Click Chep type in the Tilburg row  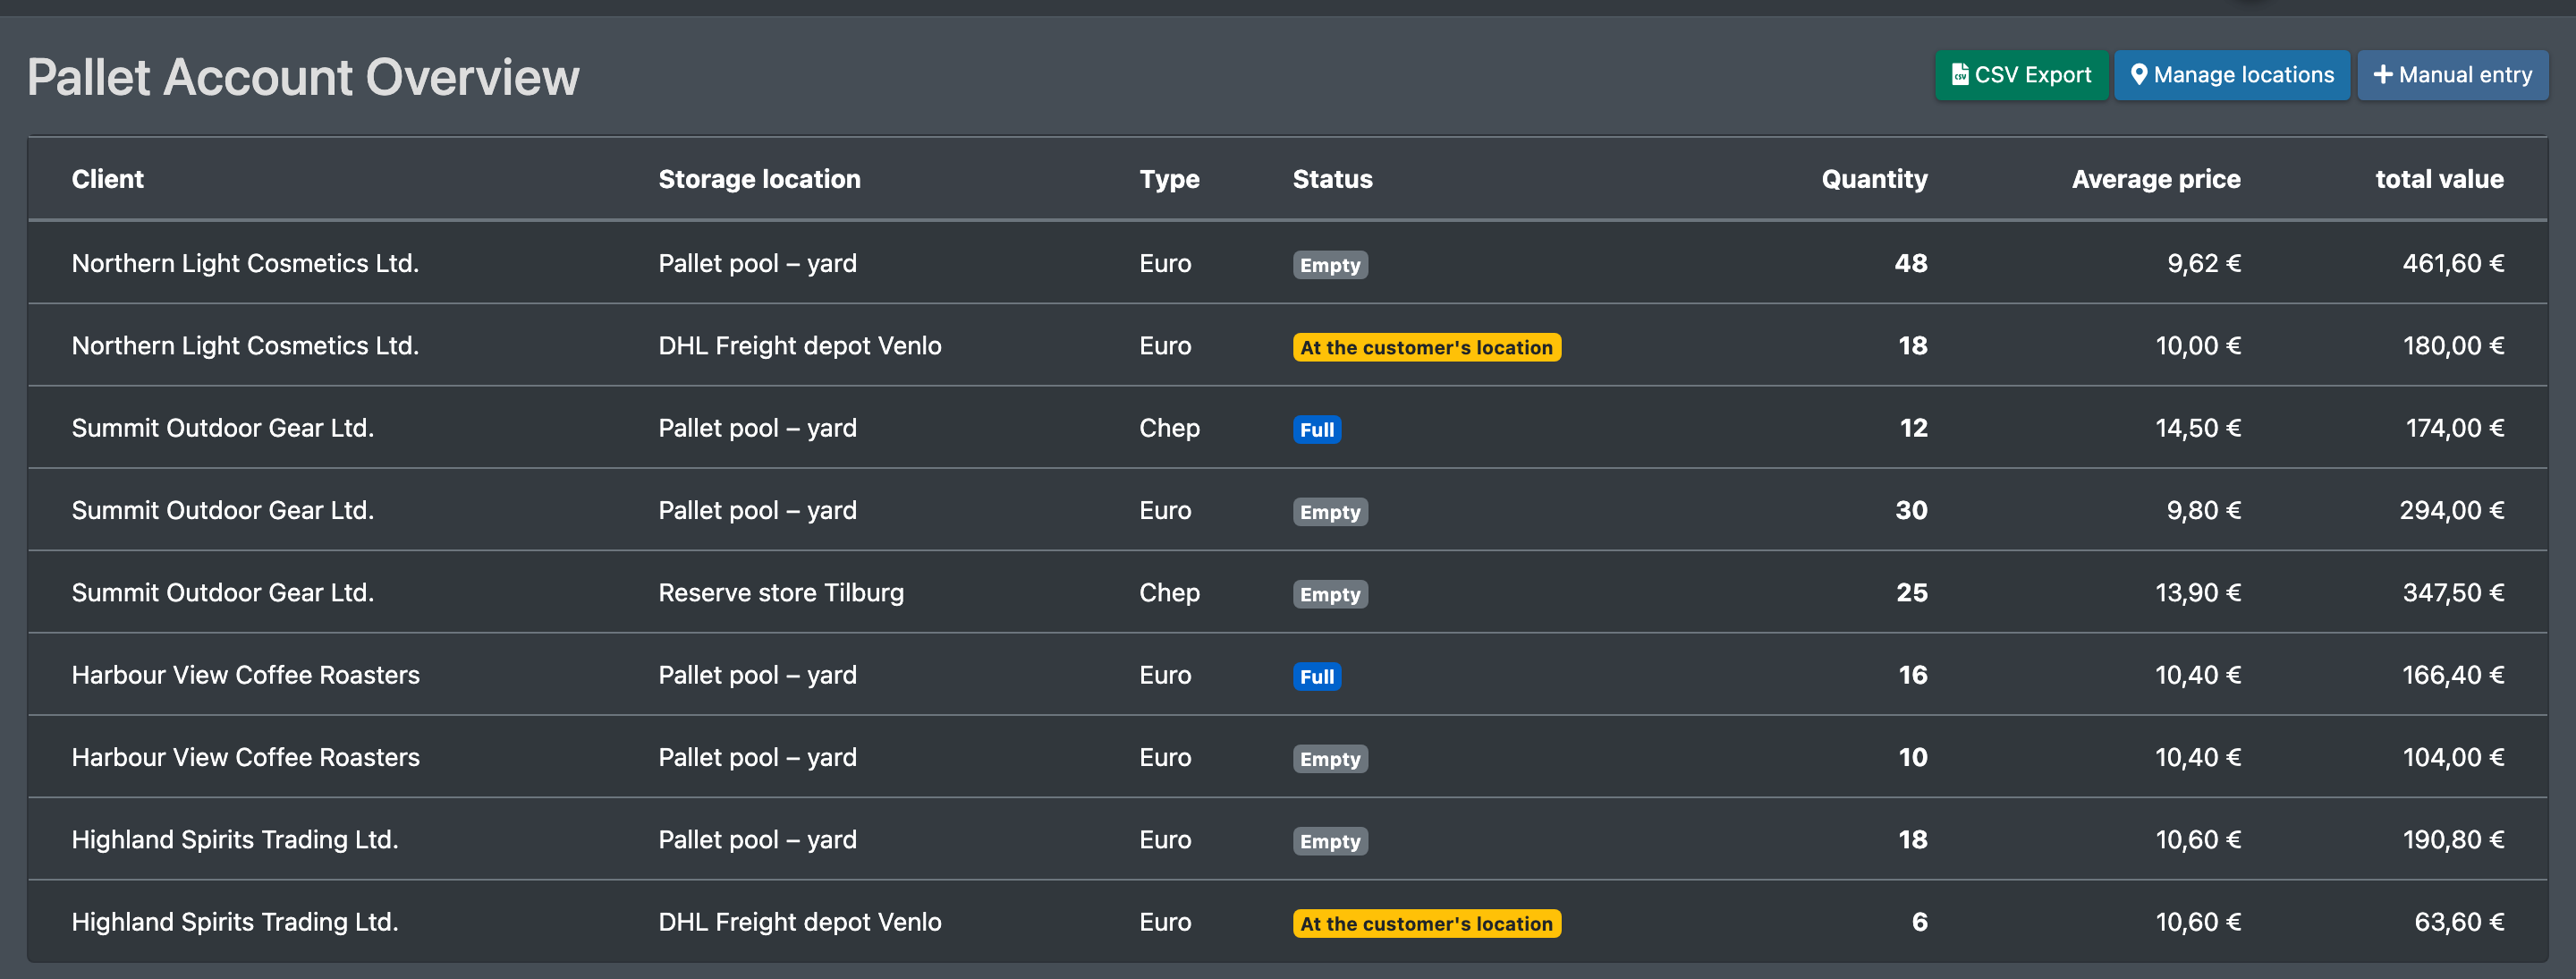tap(1169, 593)
